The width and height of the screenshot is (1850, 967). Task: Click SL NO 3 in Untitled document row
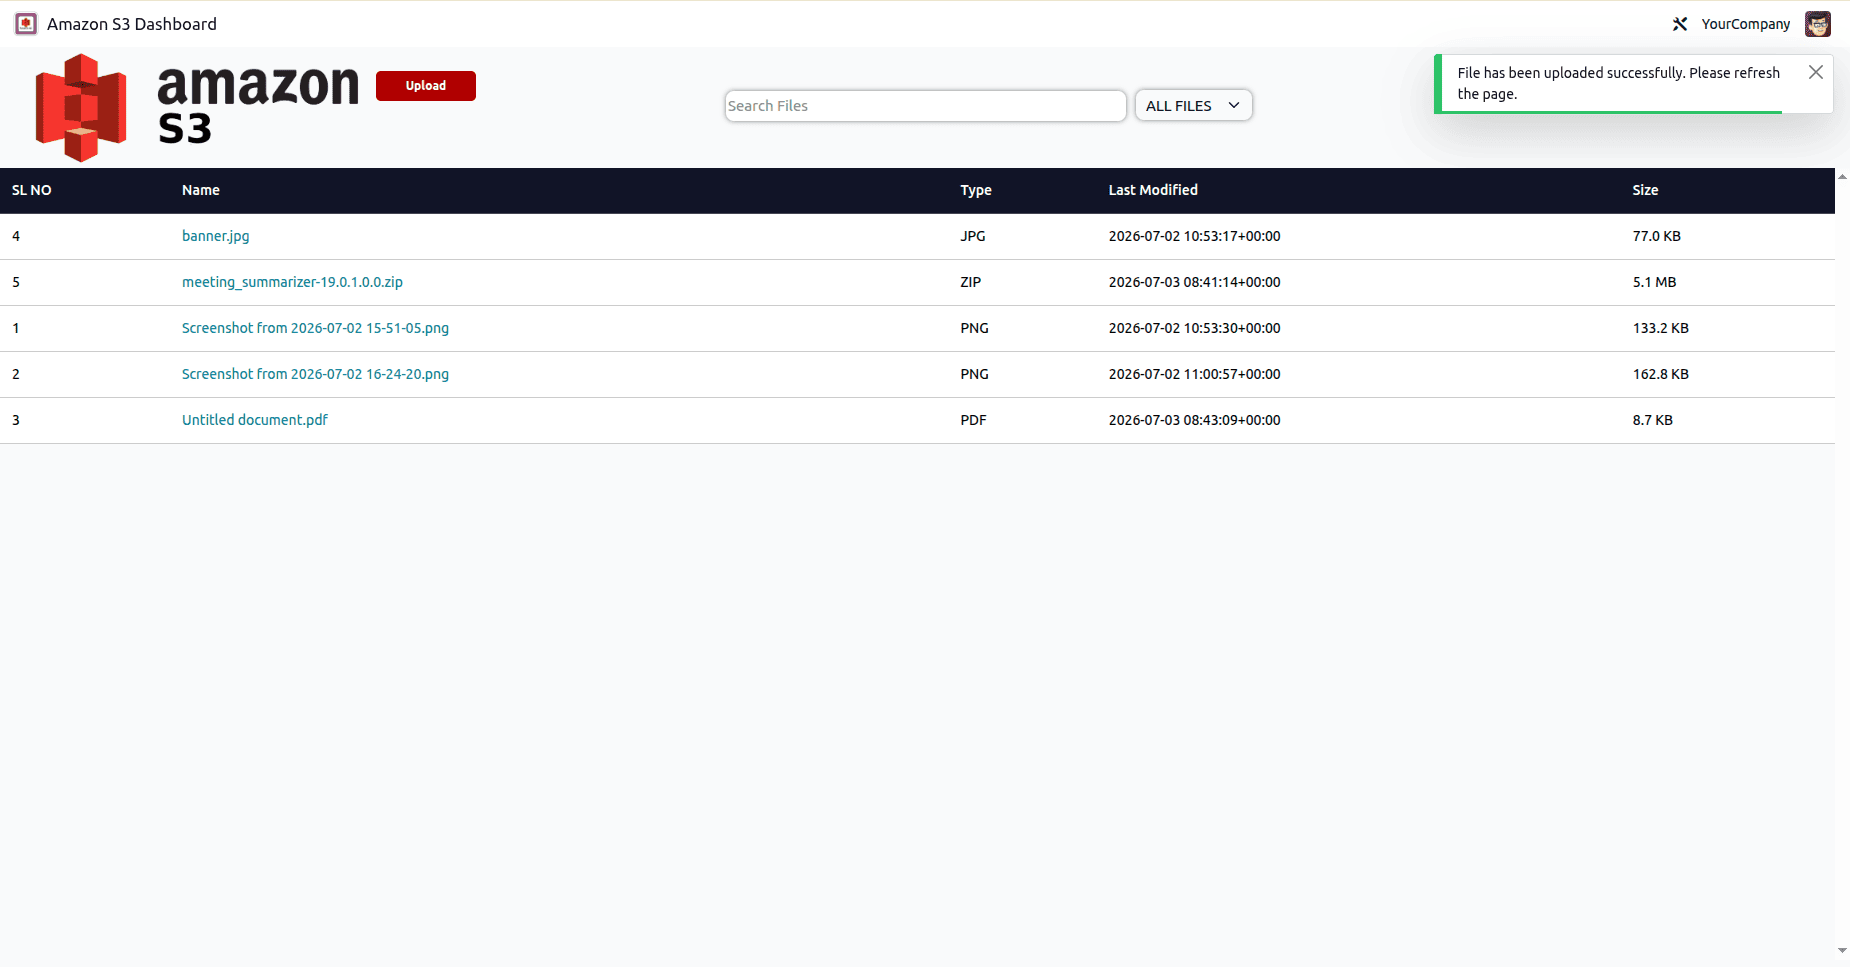click(16, 420)
